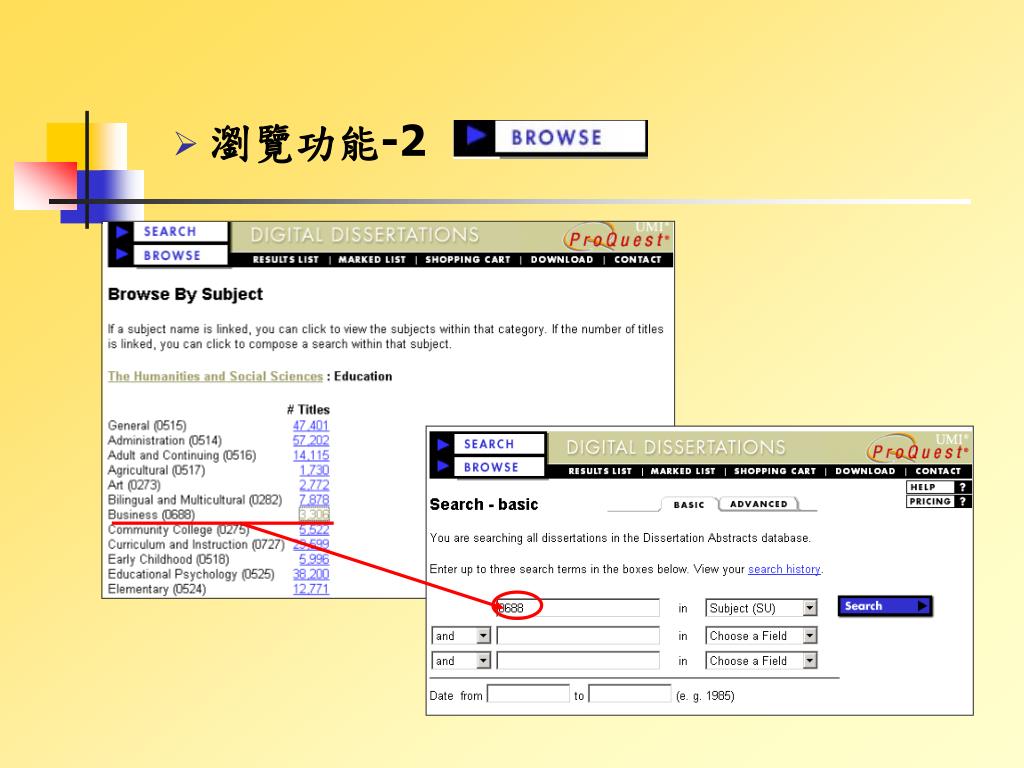
Task: Open the titles count link for Business (0688)
Action: (314, 515)
